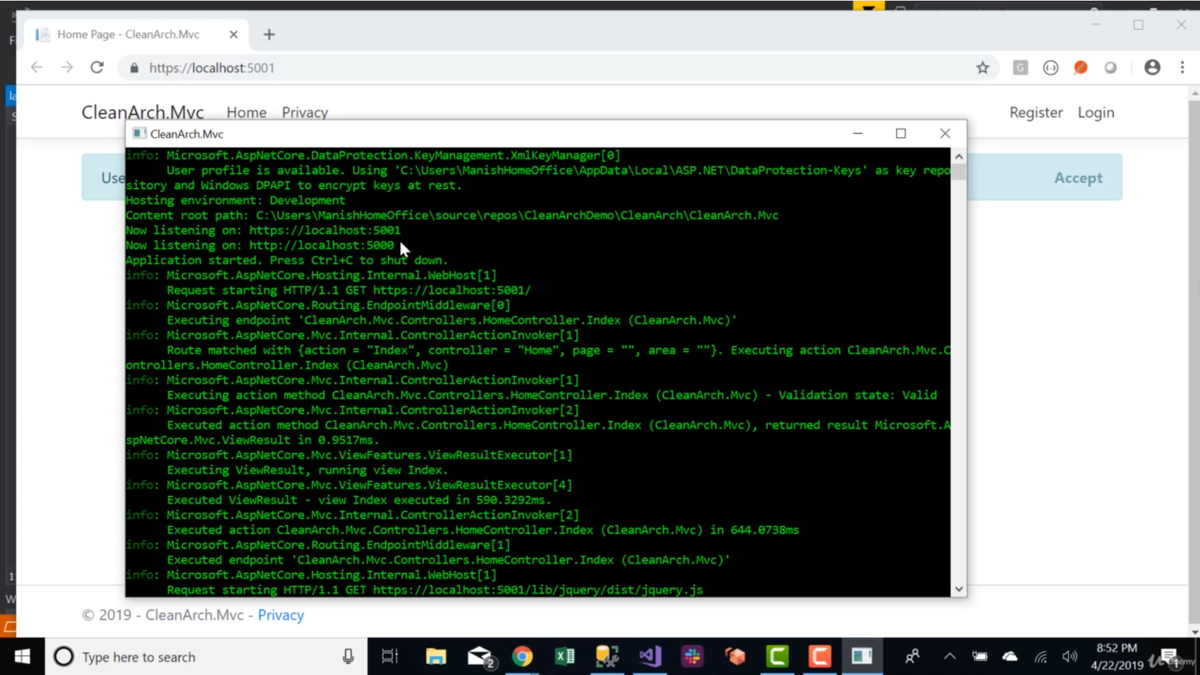The width and height of the screenshot is (1200, 675).
Task: Open the Windows Start menu
Action: [22, 657]
